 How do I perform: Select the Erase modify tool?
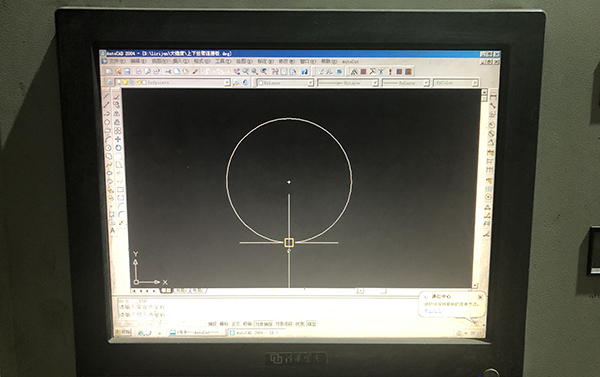point(116,96)
